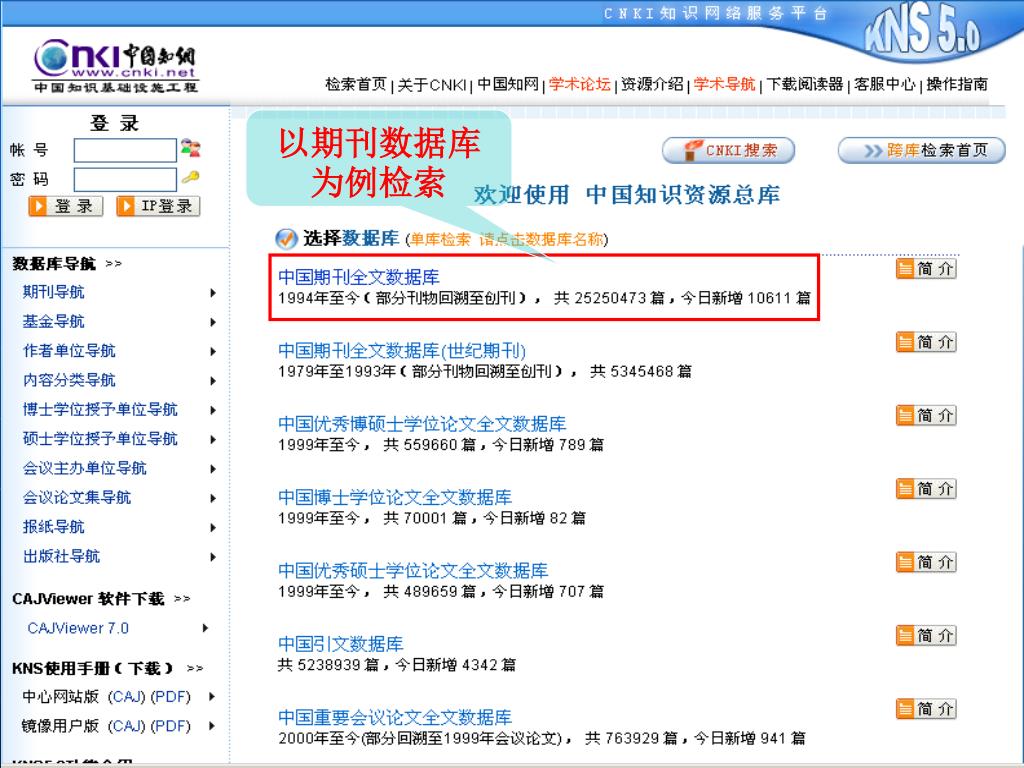This screenshot has width=1024, height=768.
Task: Click 简介 for 中国博士学位论文全文数据库
Action: (926, 488)
